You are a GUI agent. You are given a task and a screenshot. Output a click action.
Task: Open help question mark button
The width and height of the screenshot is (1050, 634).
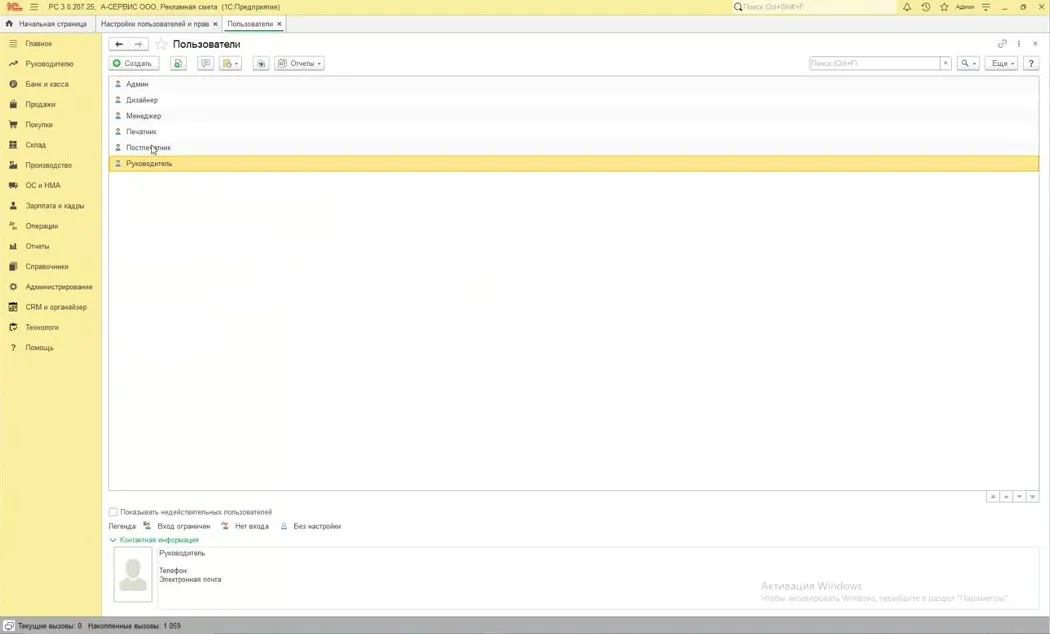point(1031,63)
